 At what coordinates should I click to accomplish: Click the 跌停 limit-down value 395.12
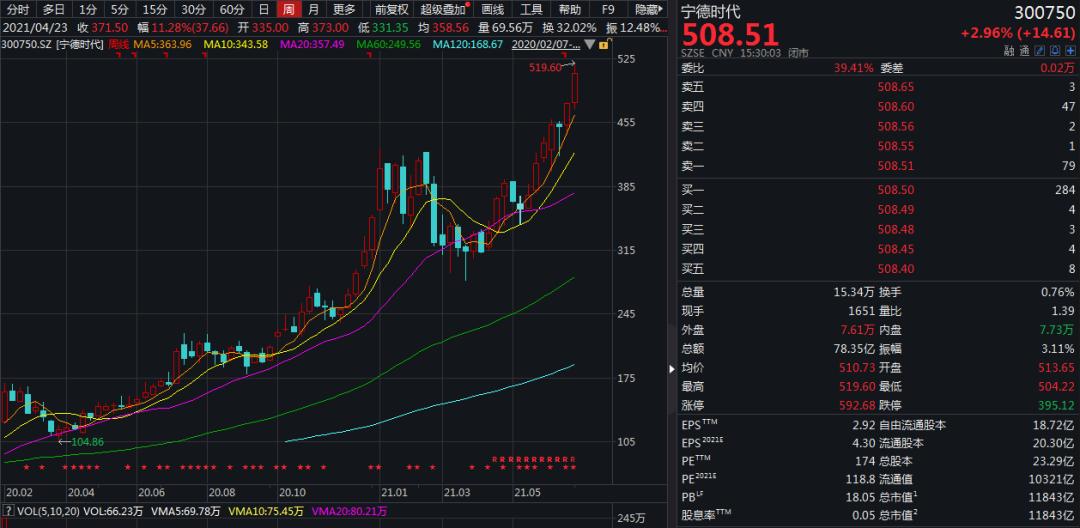tap(1056, 405)
